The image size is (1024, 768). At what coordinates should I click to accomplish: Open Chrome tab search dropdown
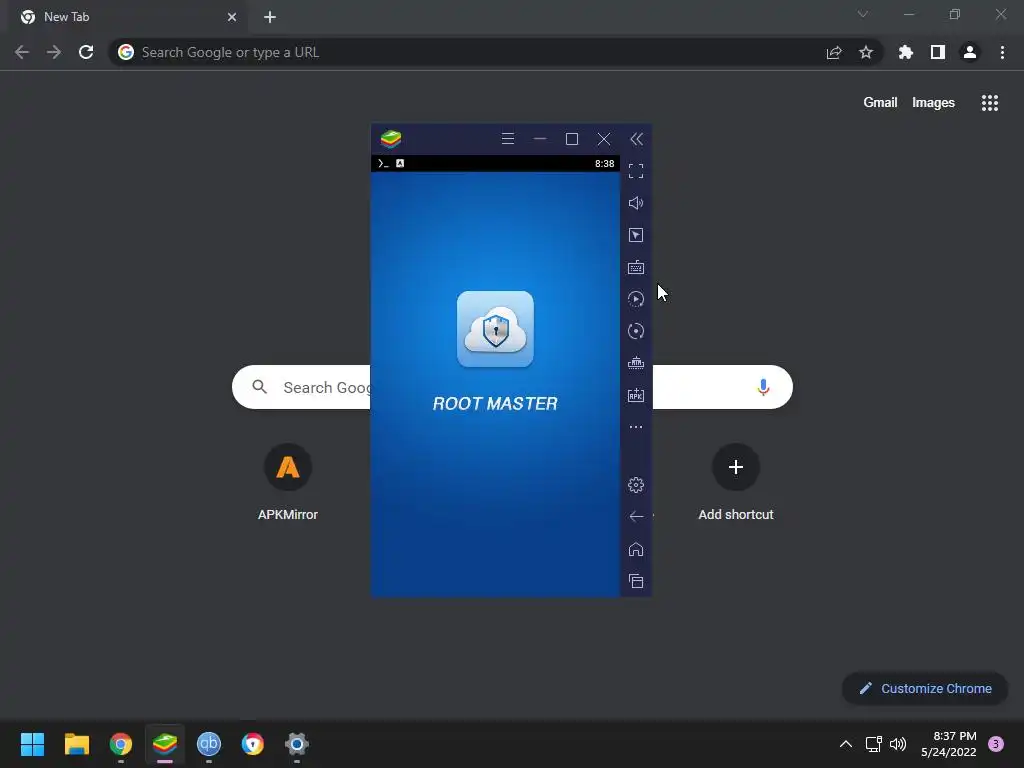(x=862, y=14)
